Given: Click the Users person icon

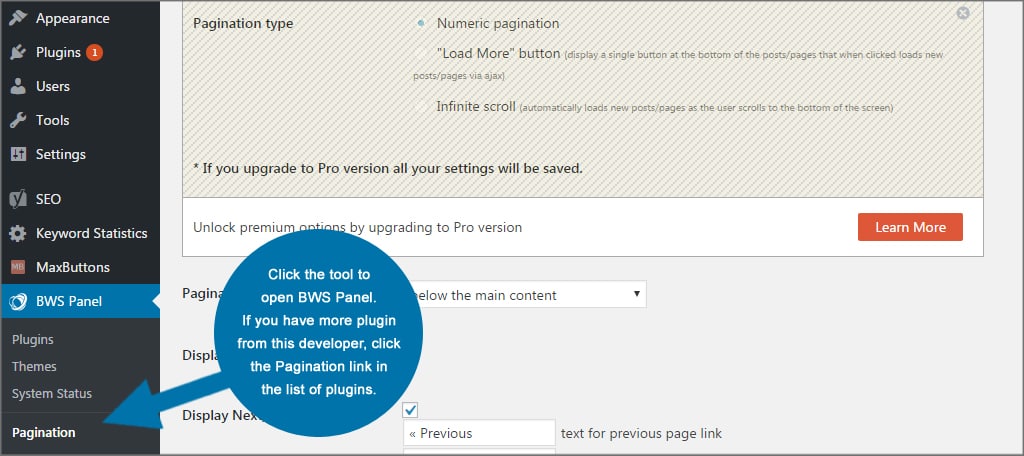Looking at the screenshot, I should (x=18, y=86).
